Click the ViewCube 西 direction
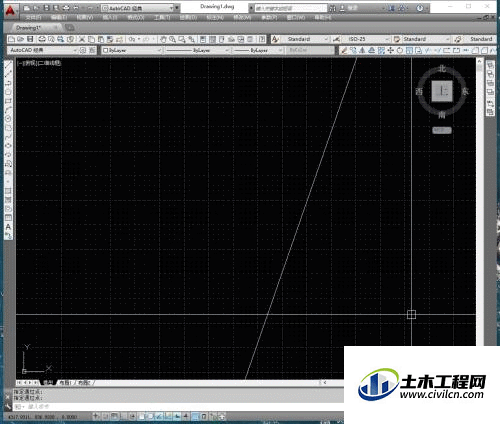The image size is (500, 424). 419,91
